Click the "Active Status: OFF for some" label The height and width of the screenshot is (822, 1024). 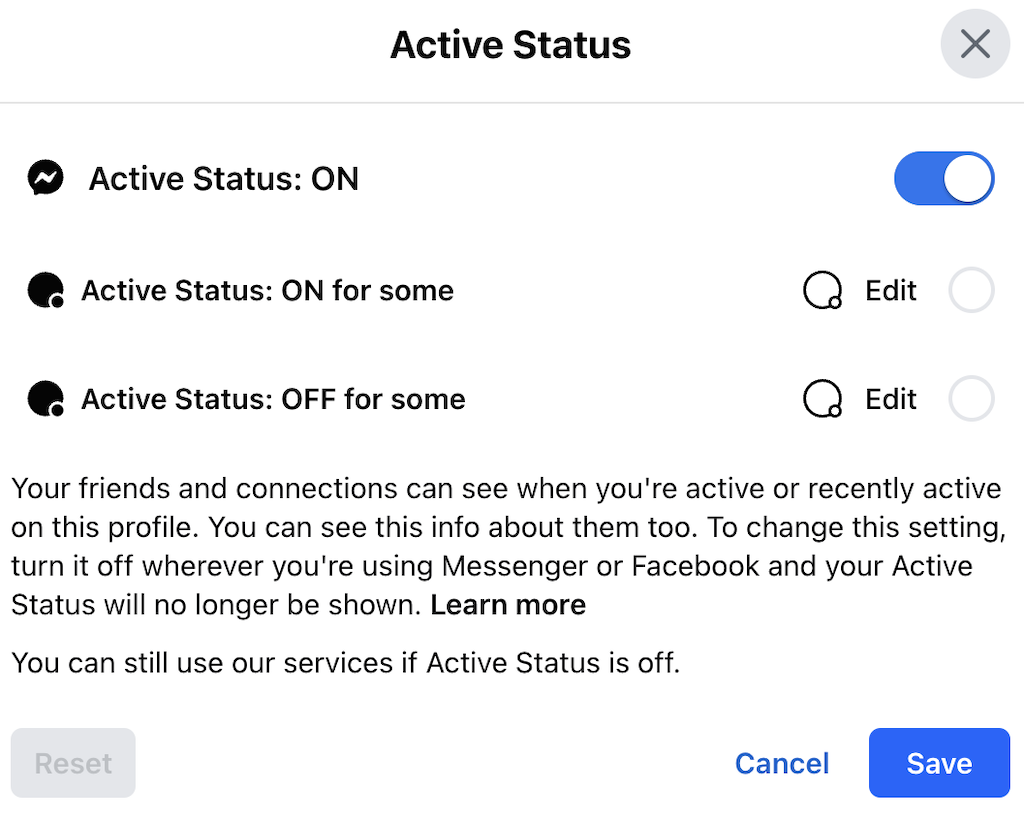pyautogui.click(x=274, y=399)
